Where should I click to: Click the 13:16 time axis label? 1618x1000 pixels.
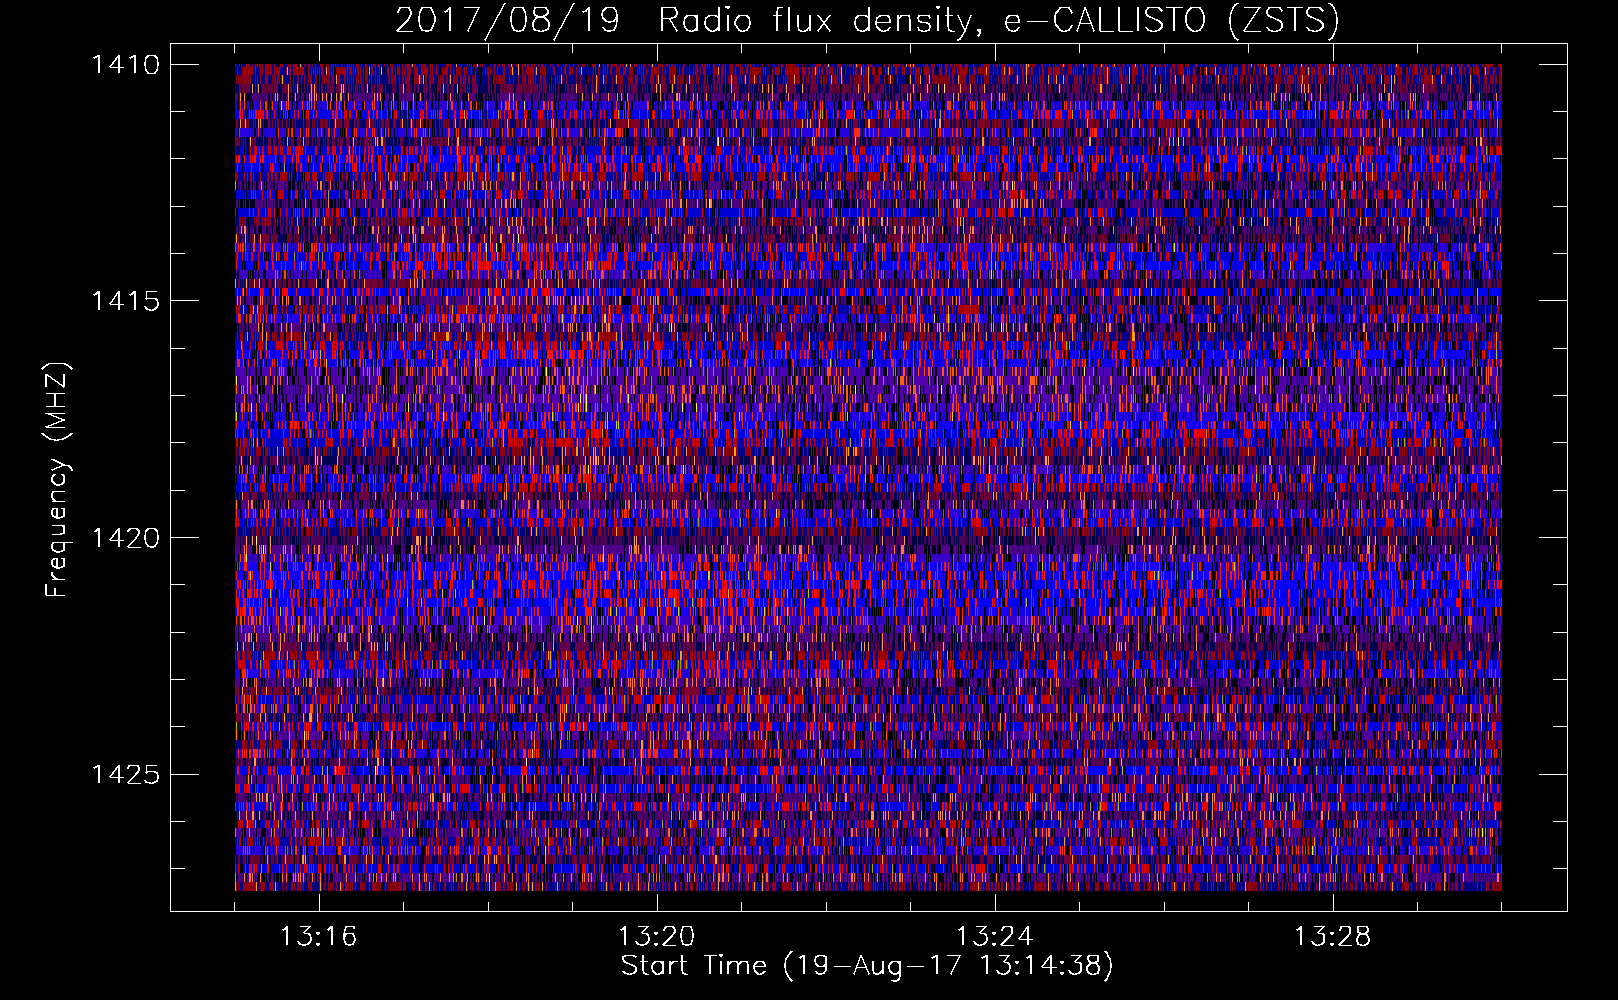pyautogui.click(x=318, y=937)
